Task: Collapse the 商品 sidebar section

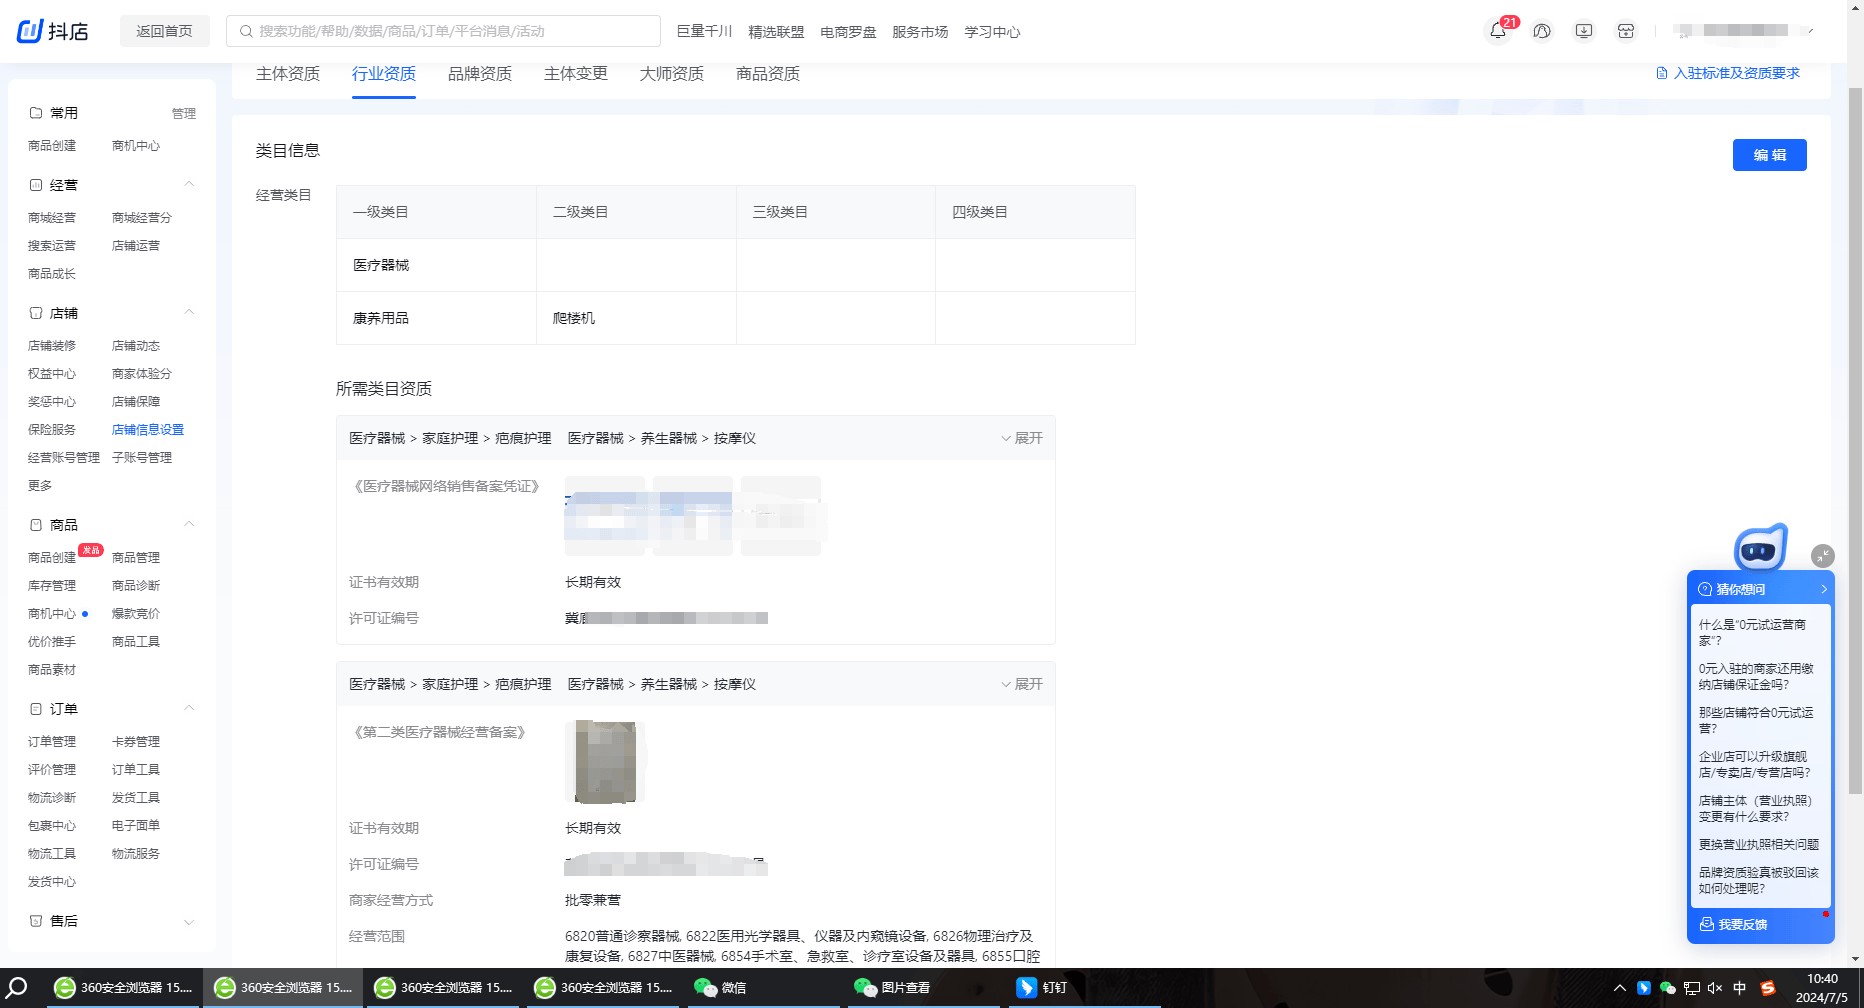Action: pyautogui.click(x=189, y=524)
